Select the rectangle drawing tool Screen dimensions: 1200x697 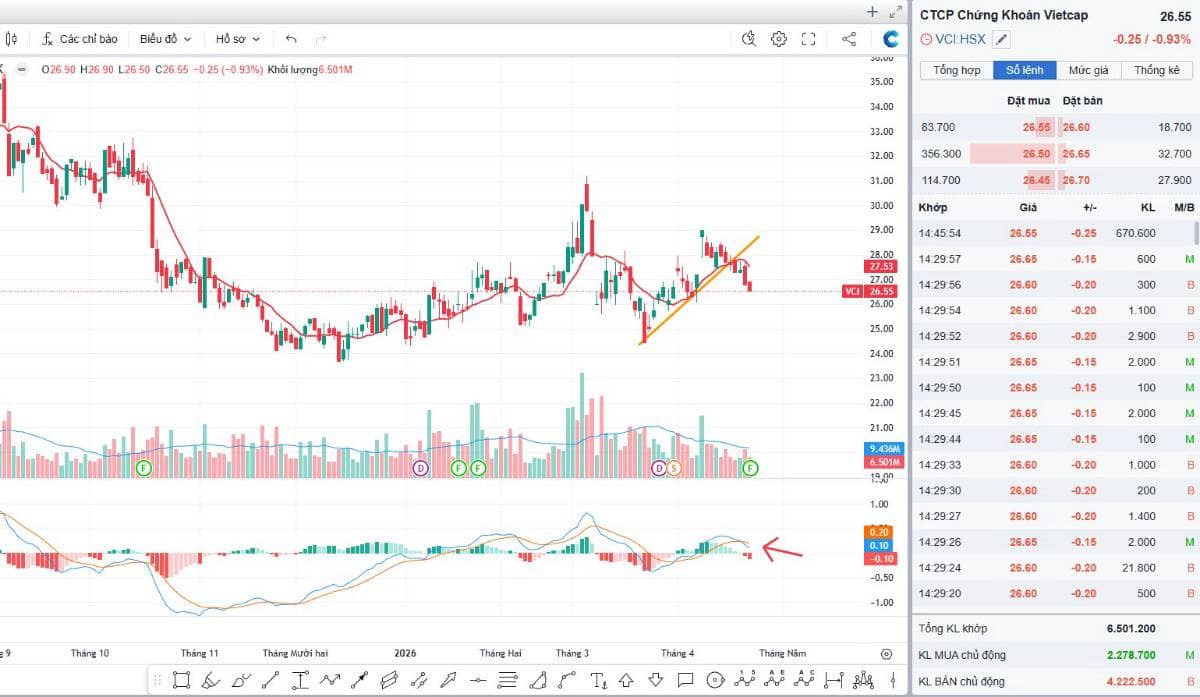(x=181, y=681)
